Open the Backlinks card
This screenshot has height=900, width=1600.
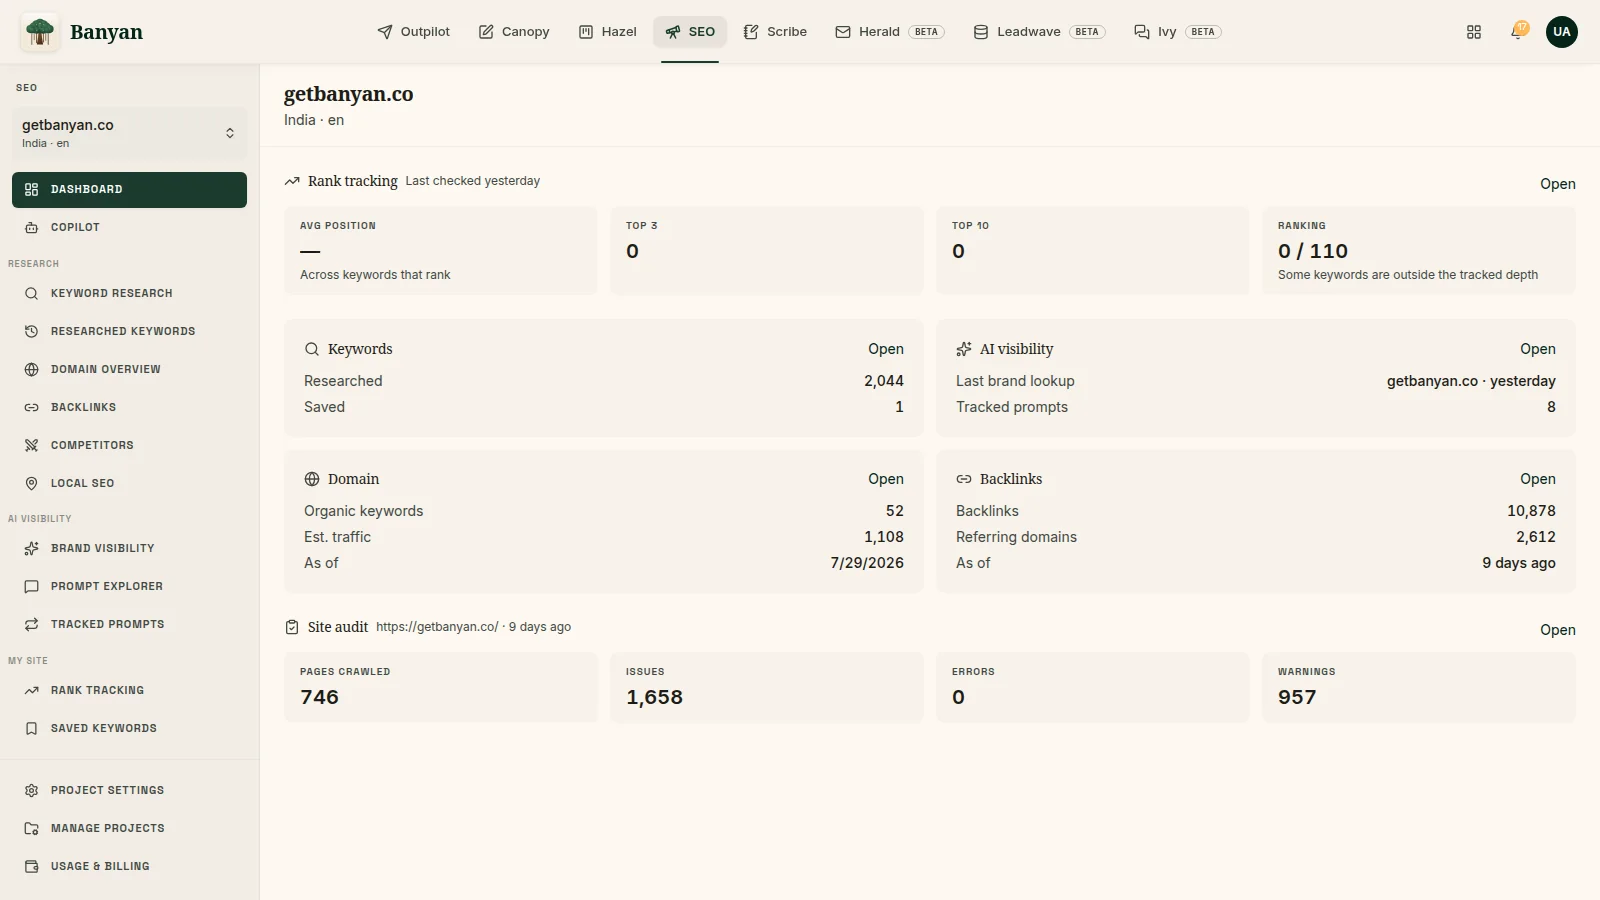click(1537, 479)
